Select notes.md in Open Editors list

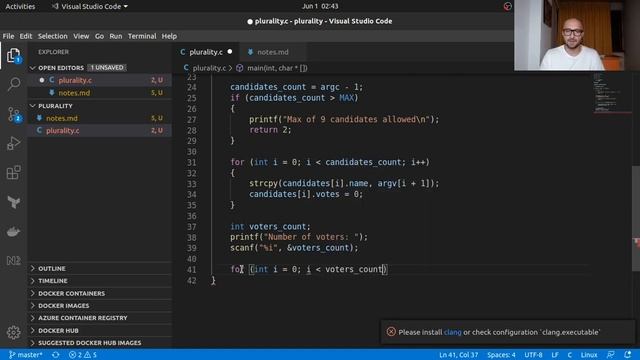[100, 93]
